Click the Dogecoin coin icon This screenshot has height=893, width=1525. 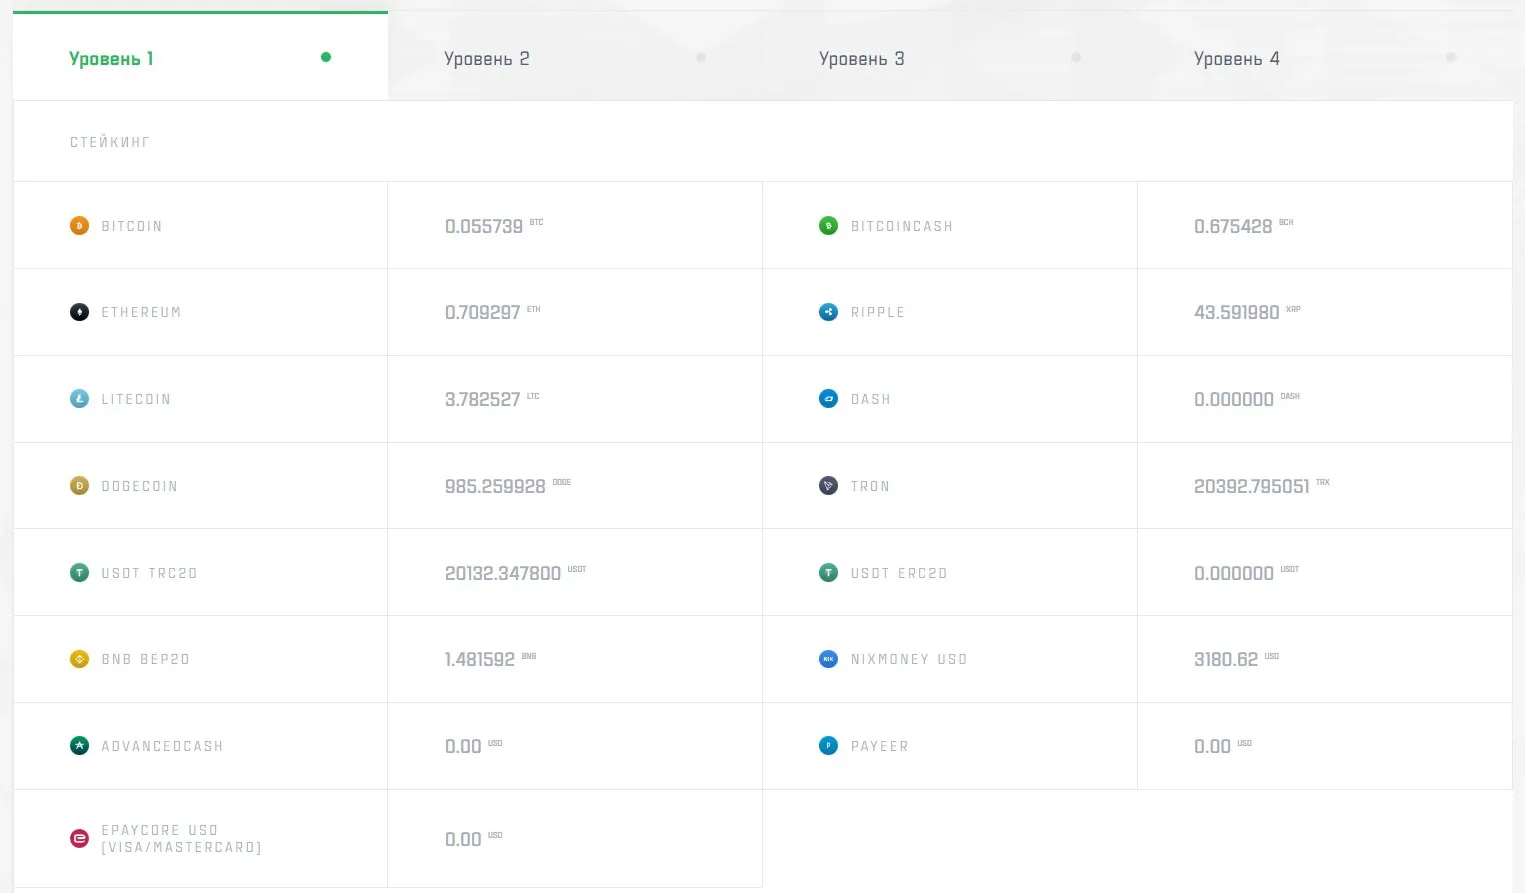click(79, 486)
